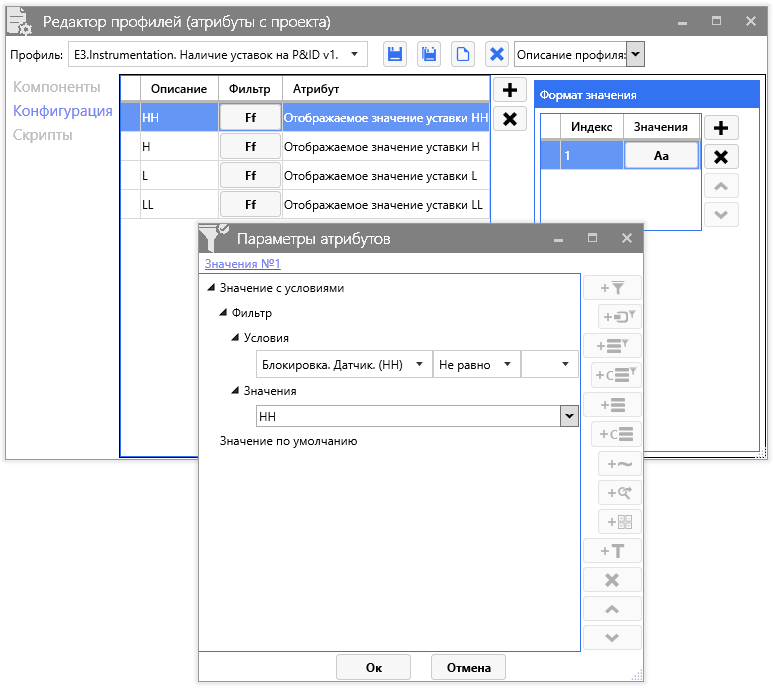Click the save-all double floppy icon
Image resolution: width=773 pixels, height=688 pixels.
coord(429,54)
